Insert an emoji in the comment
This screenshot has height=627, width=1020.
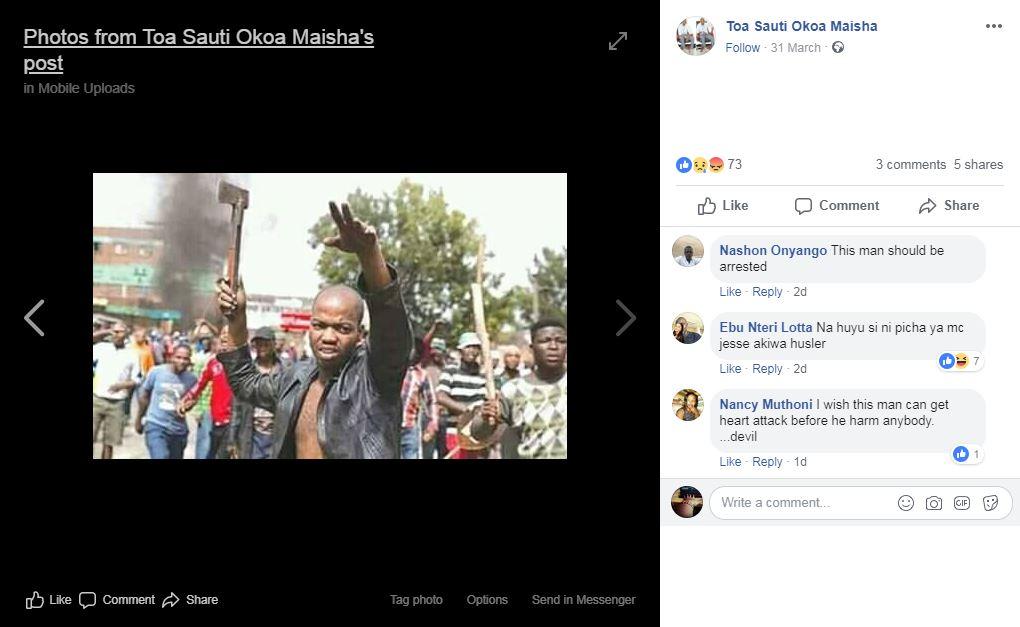(x=906, y=503)
